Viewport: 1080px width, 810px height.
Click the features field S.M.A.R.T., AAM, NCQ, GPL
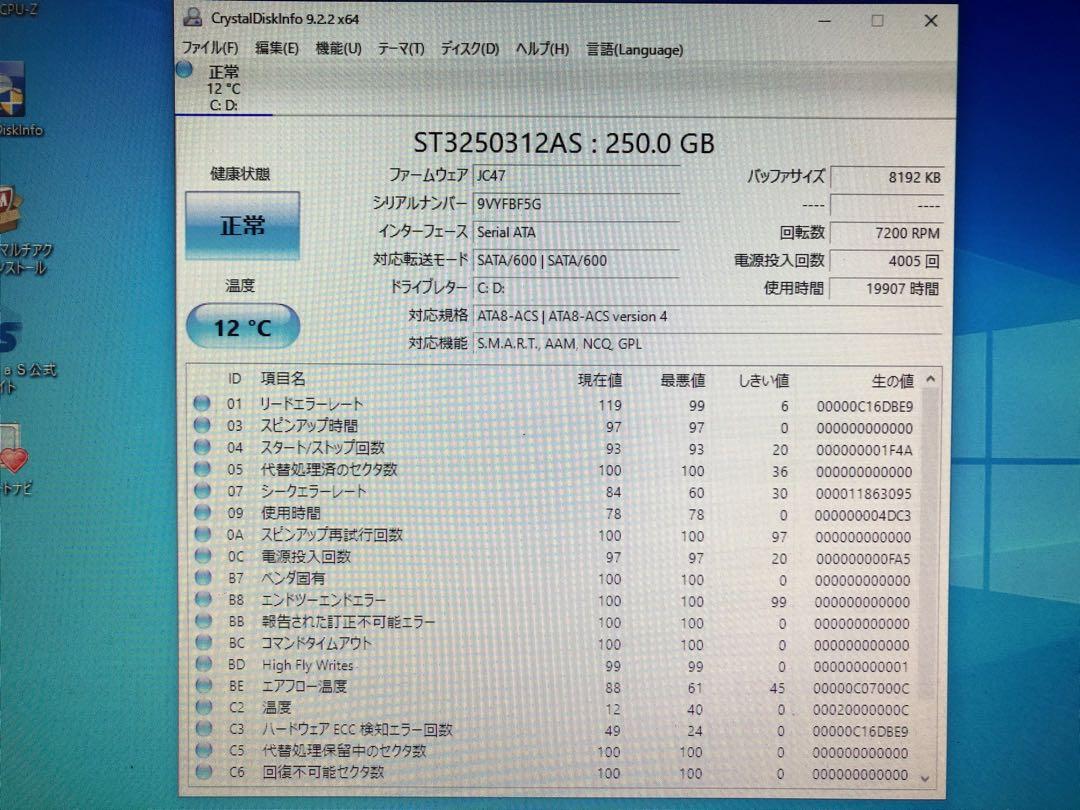tap(707, 343)
